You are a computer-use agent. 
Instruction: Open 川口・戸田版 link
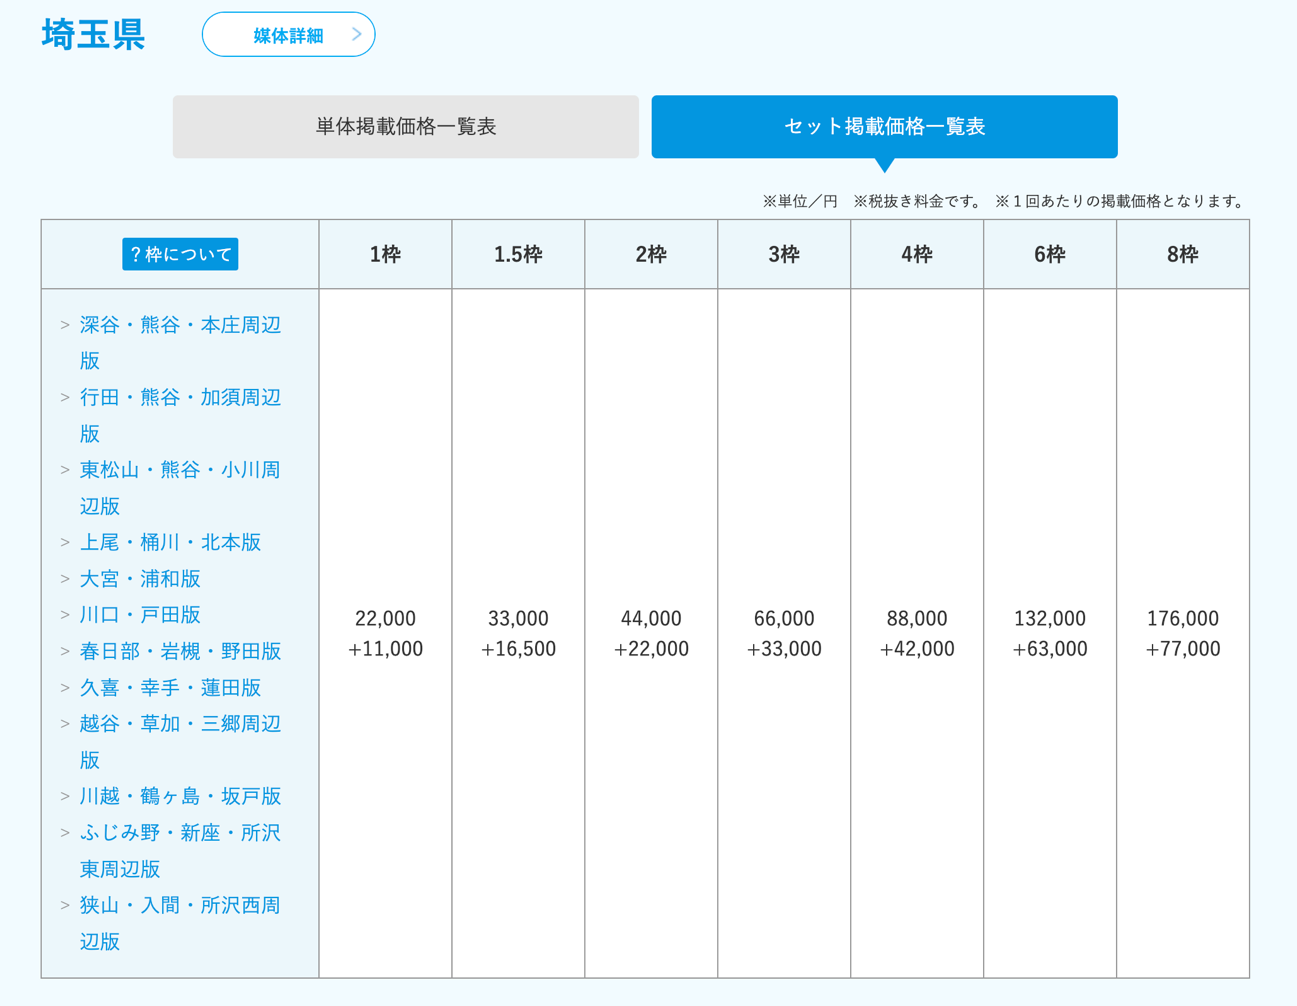(140, 615)
